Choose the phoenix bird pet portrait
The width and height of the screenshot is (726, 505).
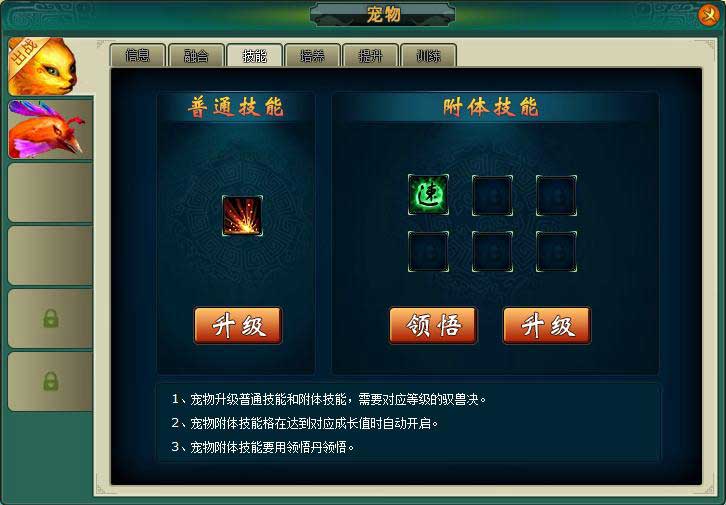click(50, 129)
